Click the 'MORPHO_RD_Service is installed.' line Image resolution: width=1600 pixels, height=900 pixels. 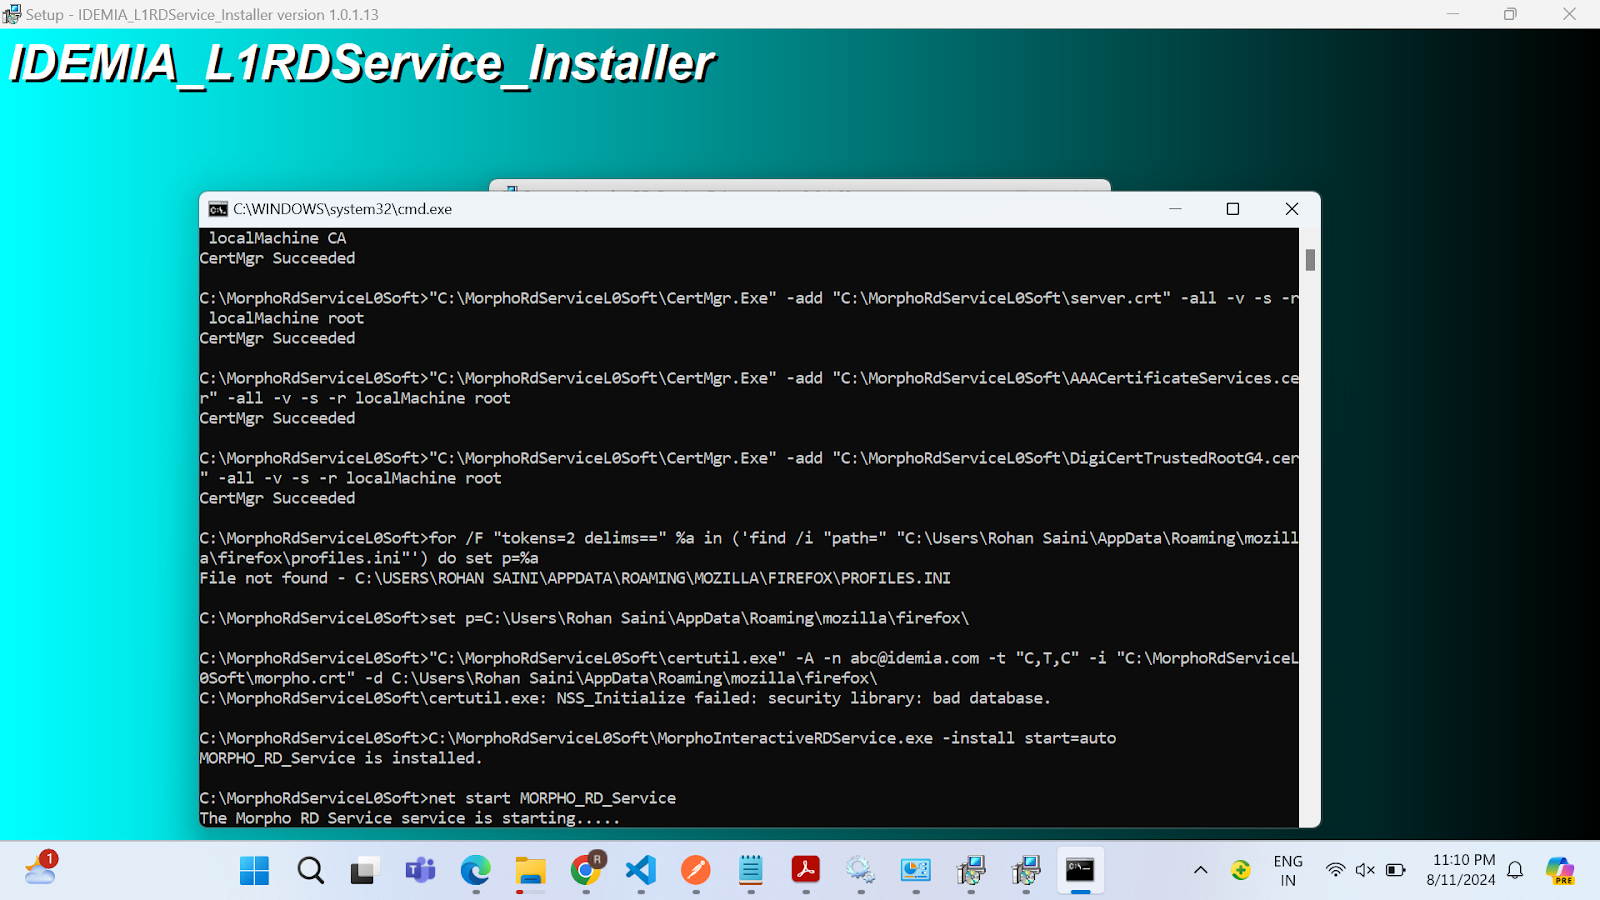(341, 758)
